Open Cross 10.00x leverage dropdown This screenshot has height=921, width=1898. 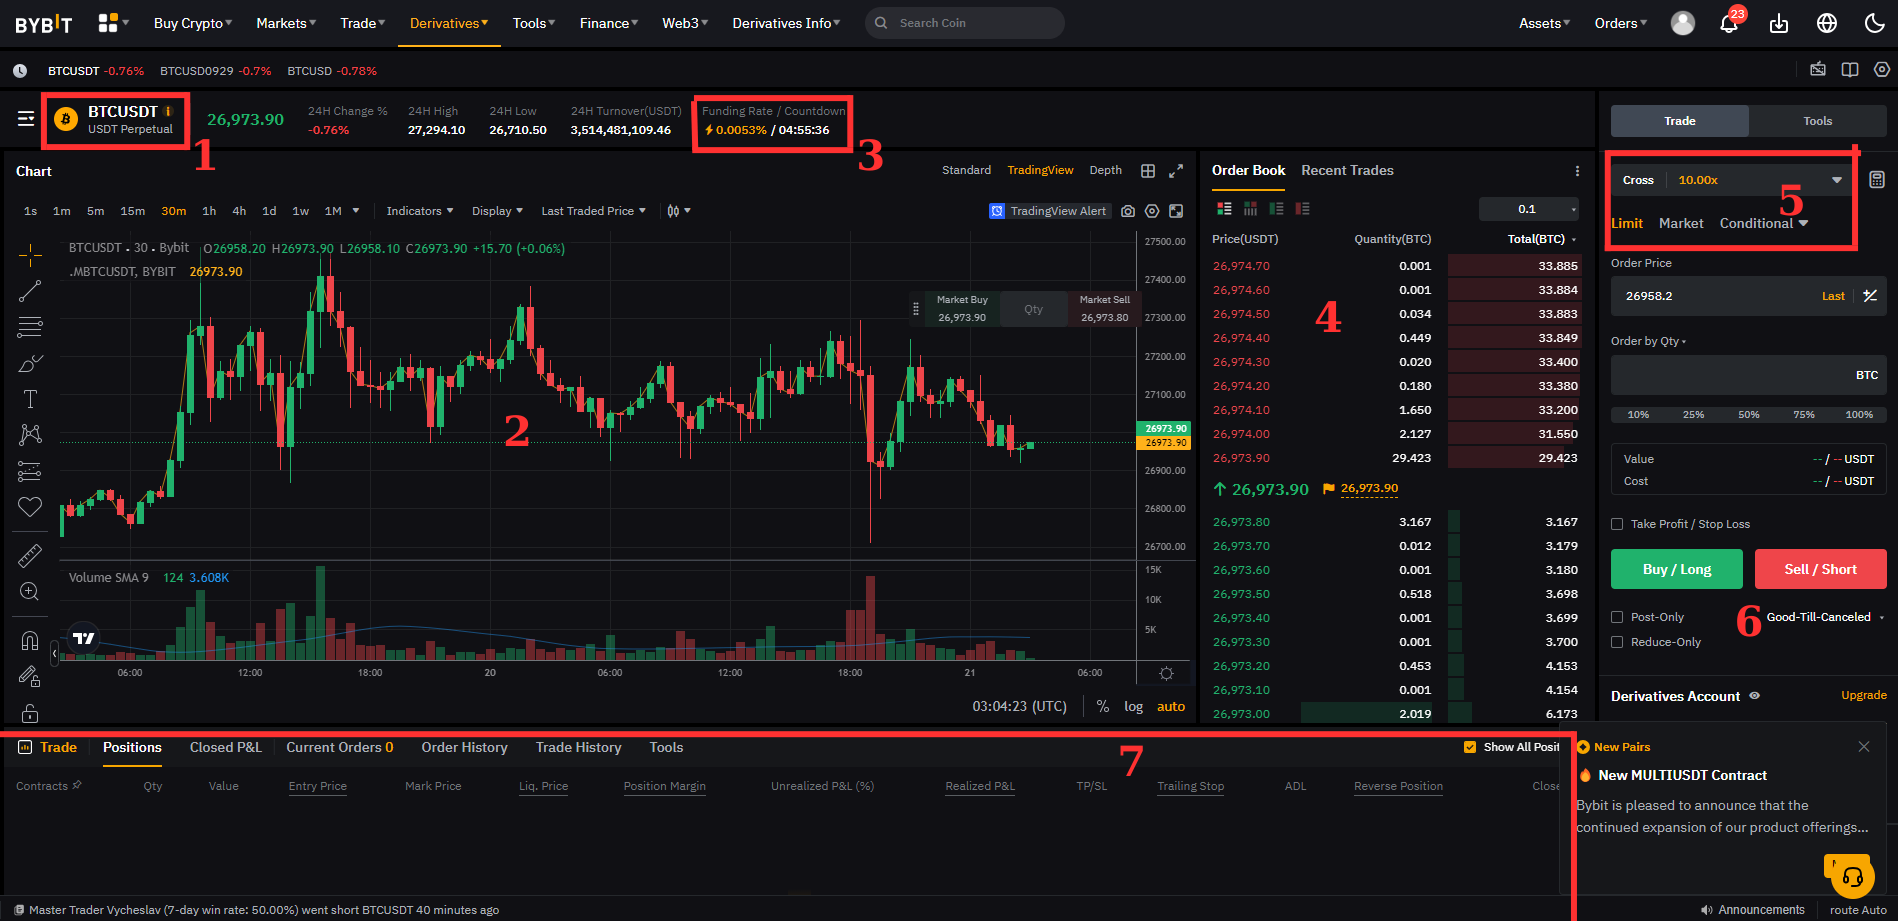click(x=1732, y=180)
